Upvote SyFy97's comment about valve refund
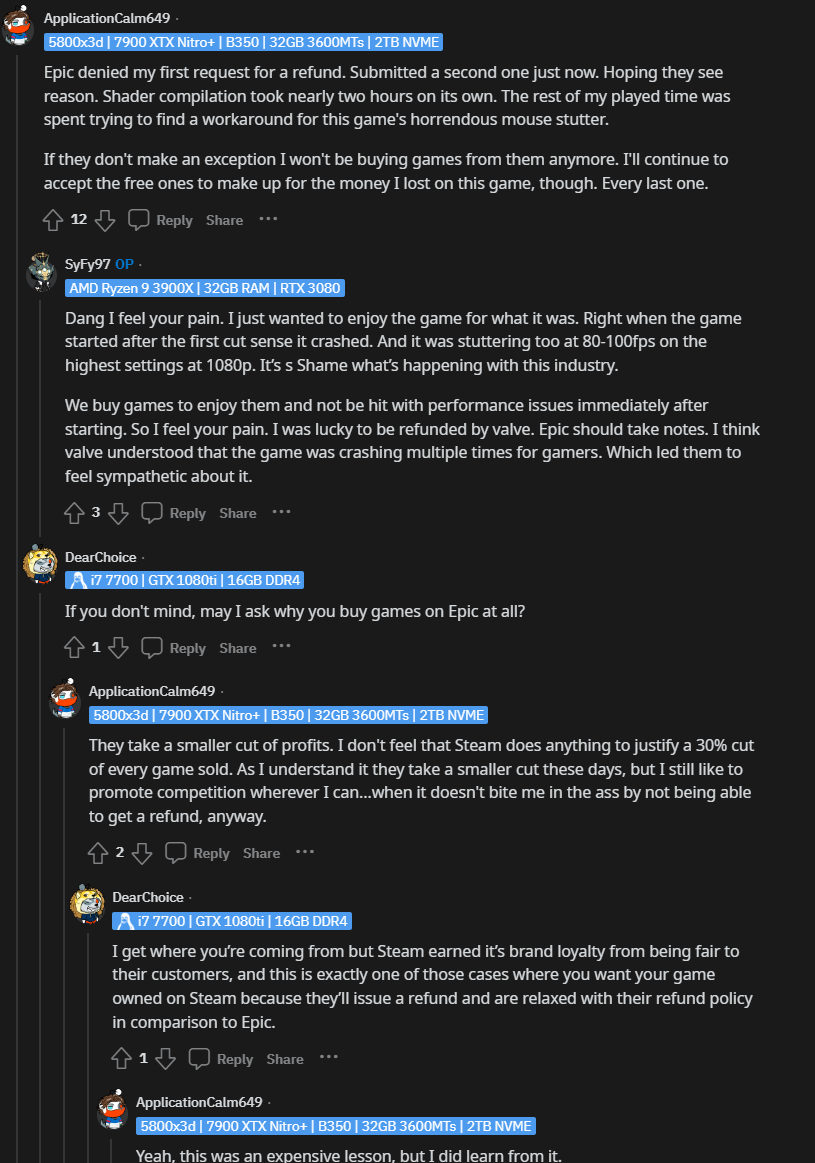The width and height of the screenshot is (815, 1163). [x=74, y=513]
